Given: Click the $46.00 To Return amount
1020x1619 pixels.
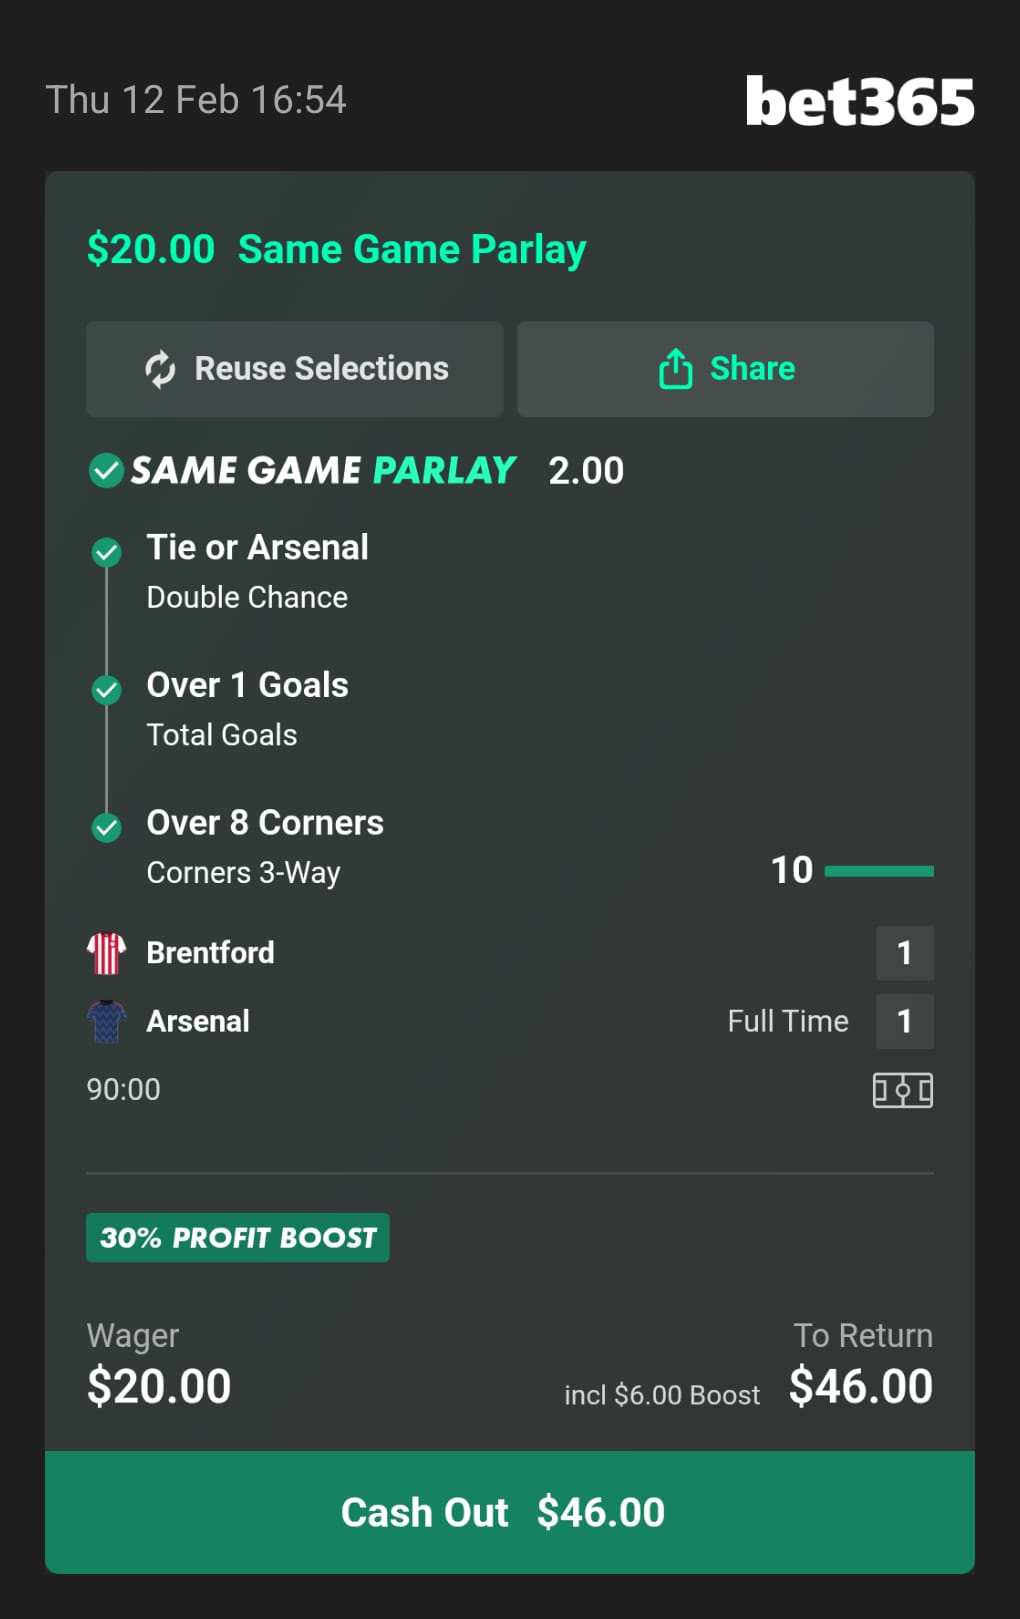Looking at the screenshot, I should tap(860, 1387).
